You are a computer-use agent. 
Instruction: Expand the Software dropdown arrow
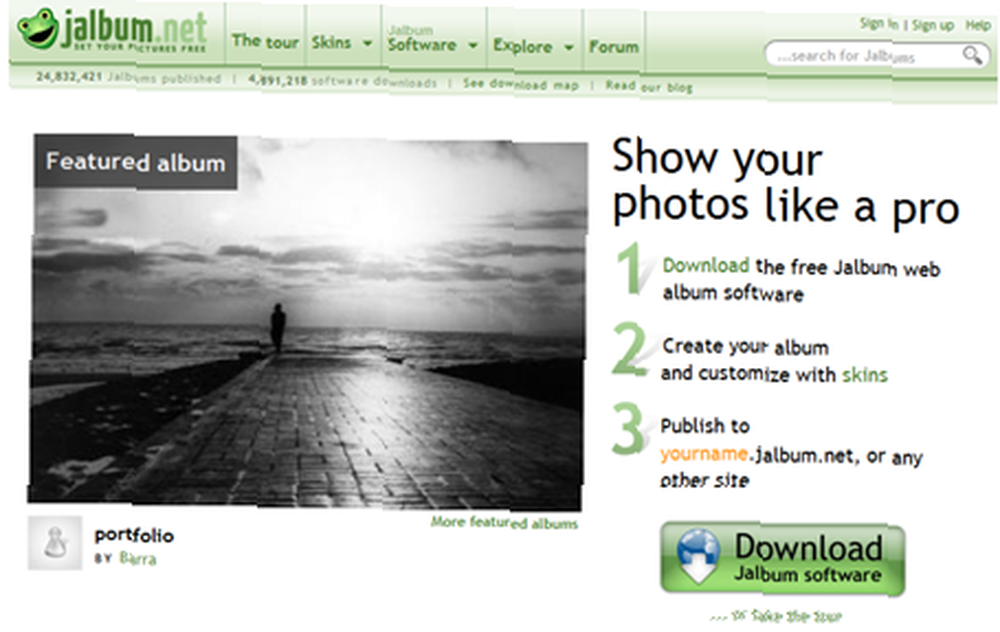pos(473,46)
